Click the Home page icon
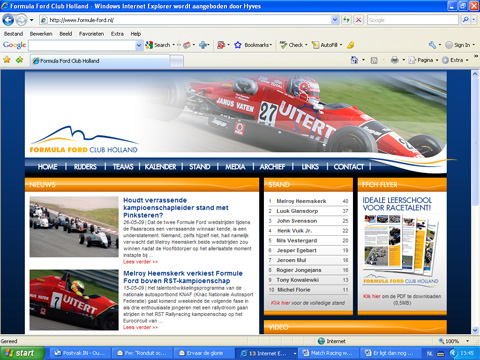The width and height of the screenshot is (480, 360). click(x=354, y=60)
